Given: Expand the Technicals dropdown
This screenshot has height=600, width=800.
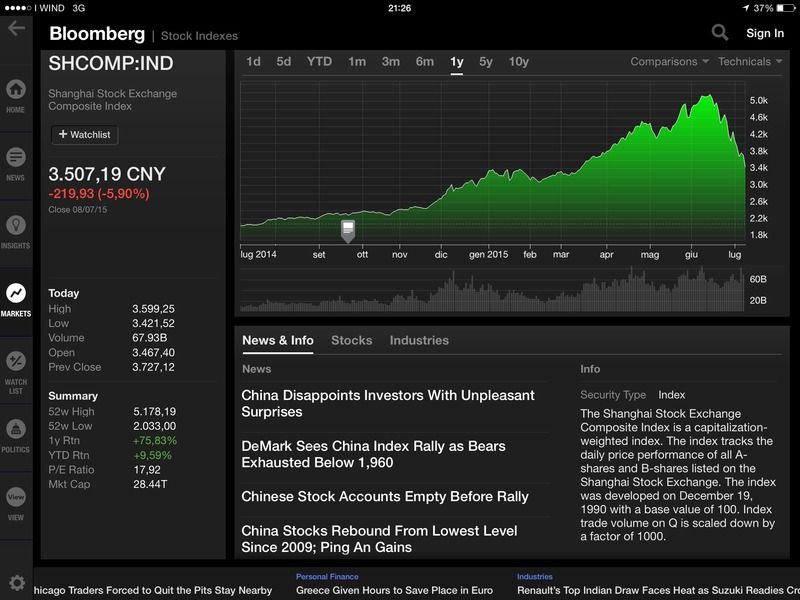Looking at the screenshot, I should (x=750, y=62).
